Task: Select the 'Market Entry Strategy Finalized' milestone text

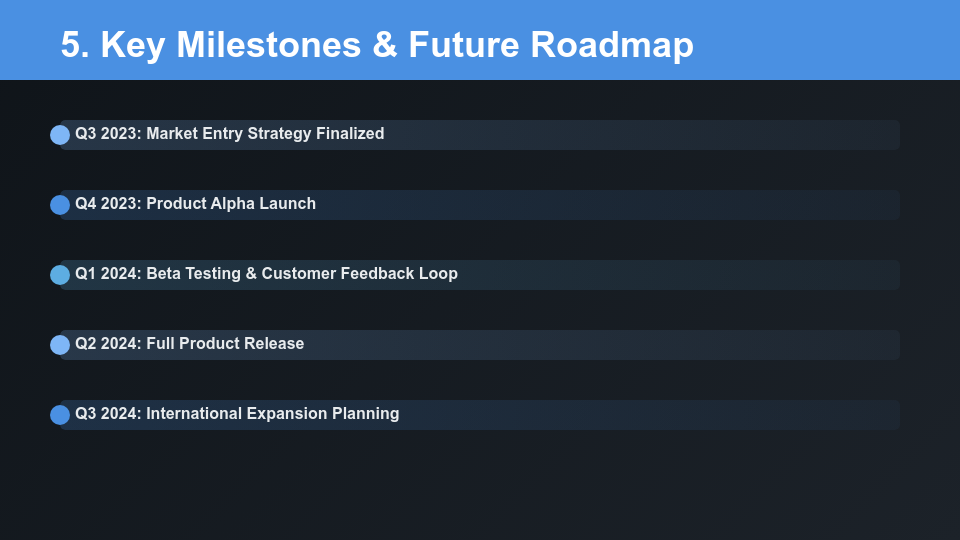Action: (x=265, y=134)
